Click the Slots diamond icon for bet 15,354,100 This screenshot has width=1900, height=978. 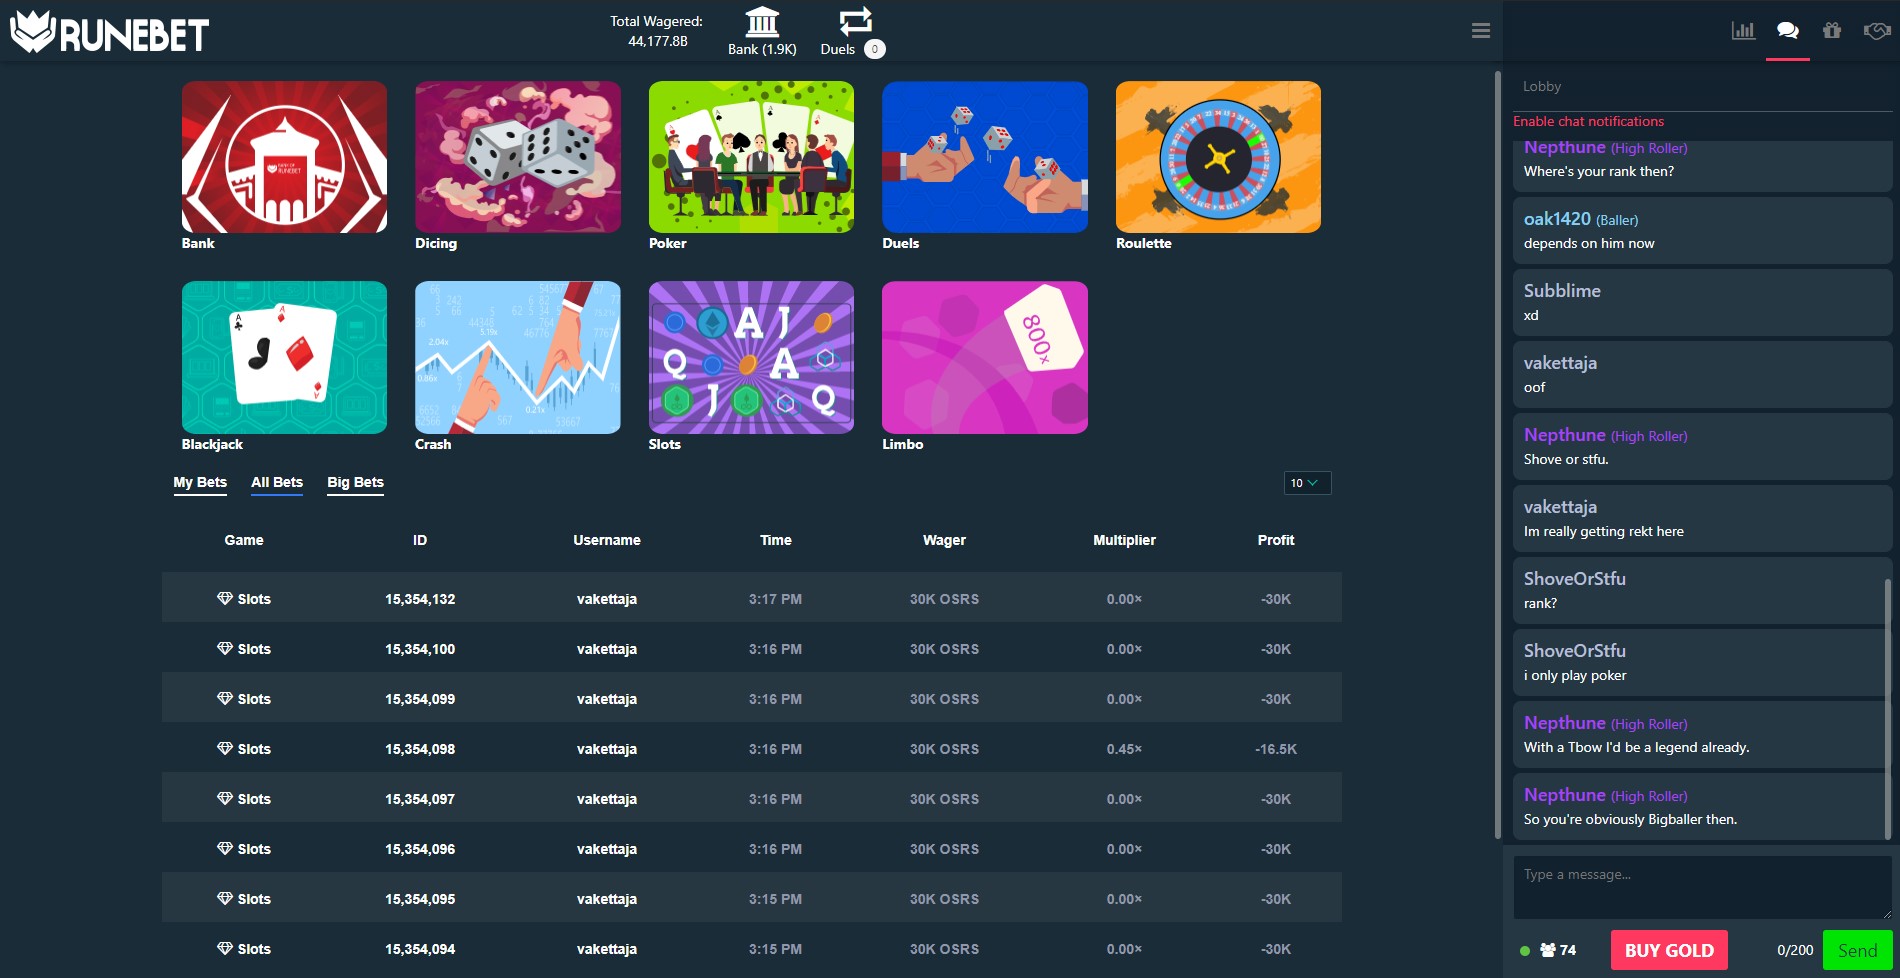(225, 648)
